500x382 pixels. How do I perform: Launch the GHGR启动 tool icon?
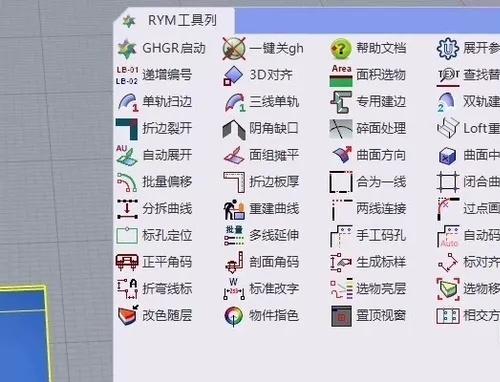pos(127,48)
